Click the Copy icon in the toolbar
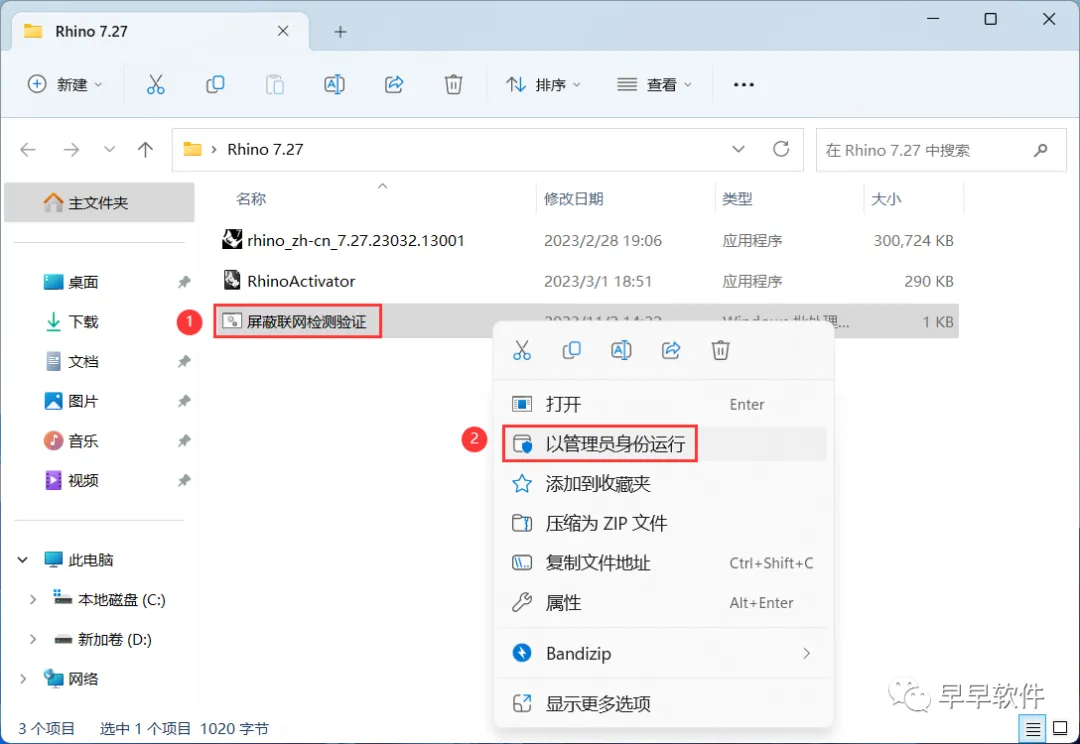 tap(215, 85)
